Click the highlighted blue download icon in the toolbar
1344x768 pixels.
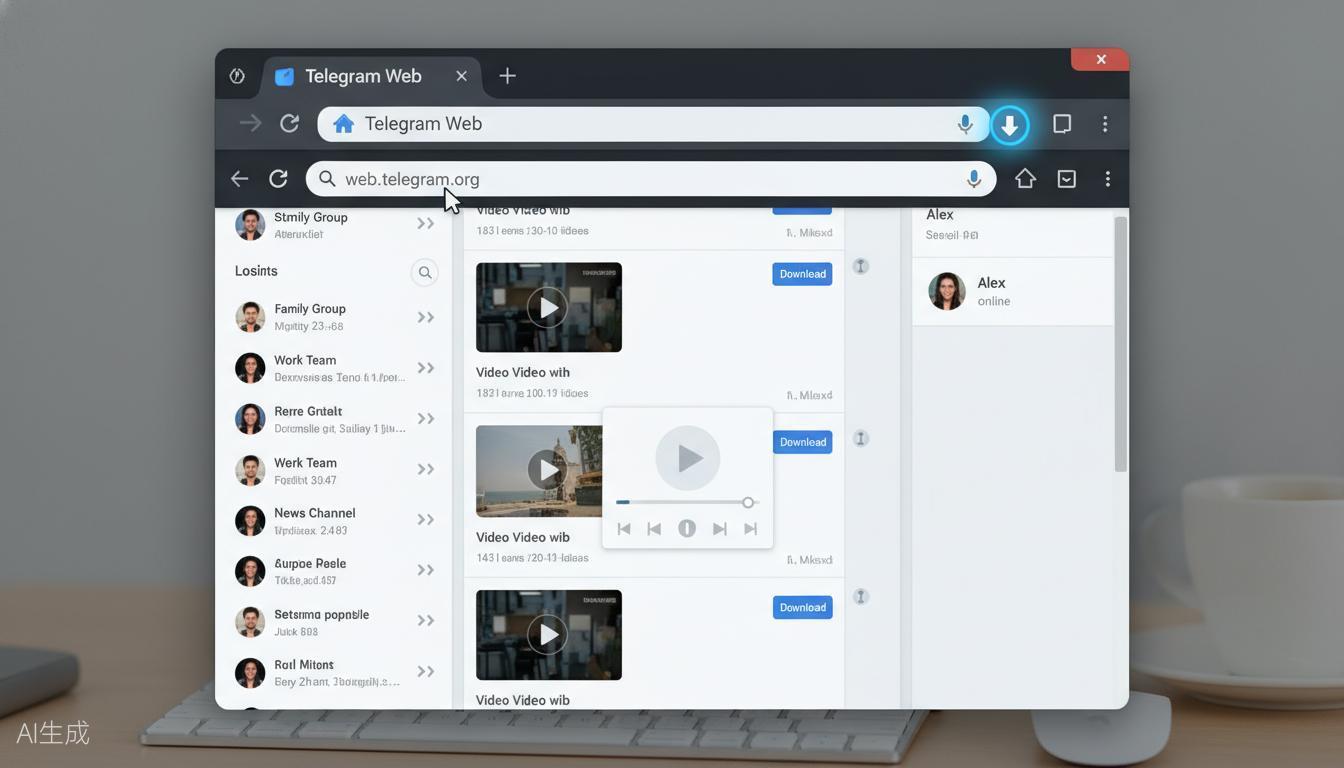tap(1010, 125)
